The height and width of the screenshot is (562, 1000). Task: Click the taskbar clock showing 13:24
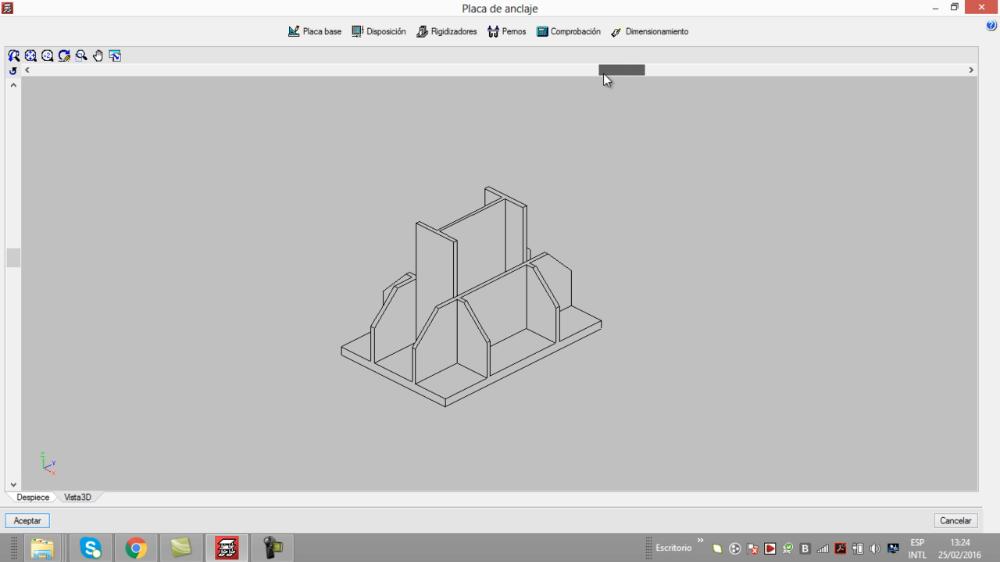pos(959,549)
